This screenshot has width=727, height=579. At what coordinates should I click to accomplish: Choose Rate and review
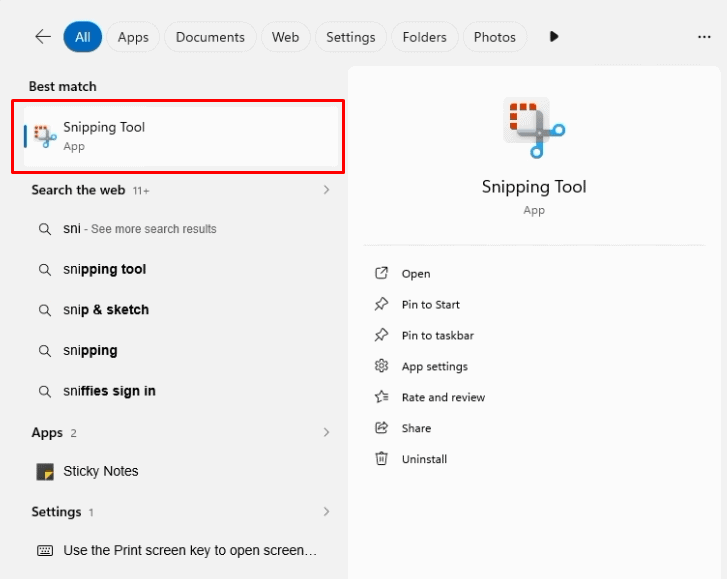click(443, 397)
